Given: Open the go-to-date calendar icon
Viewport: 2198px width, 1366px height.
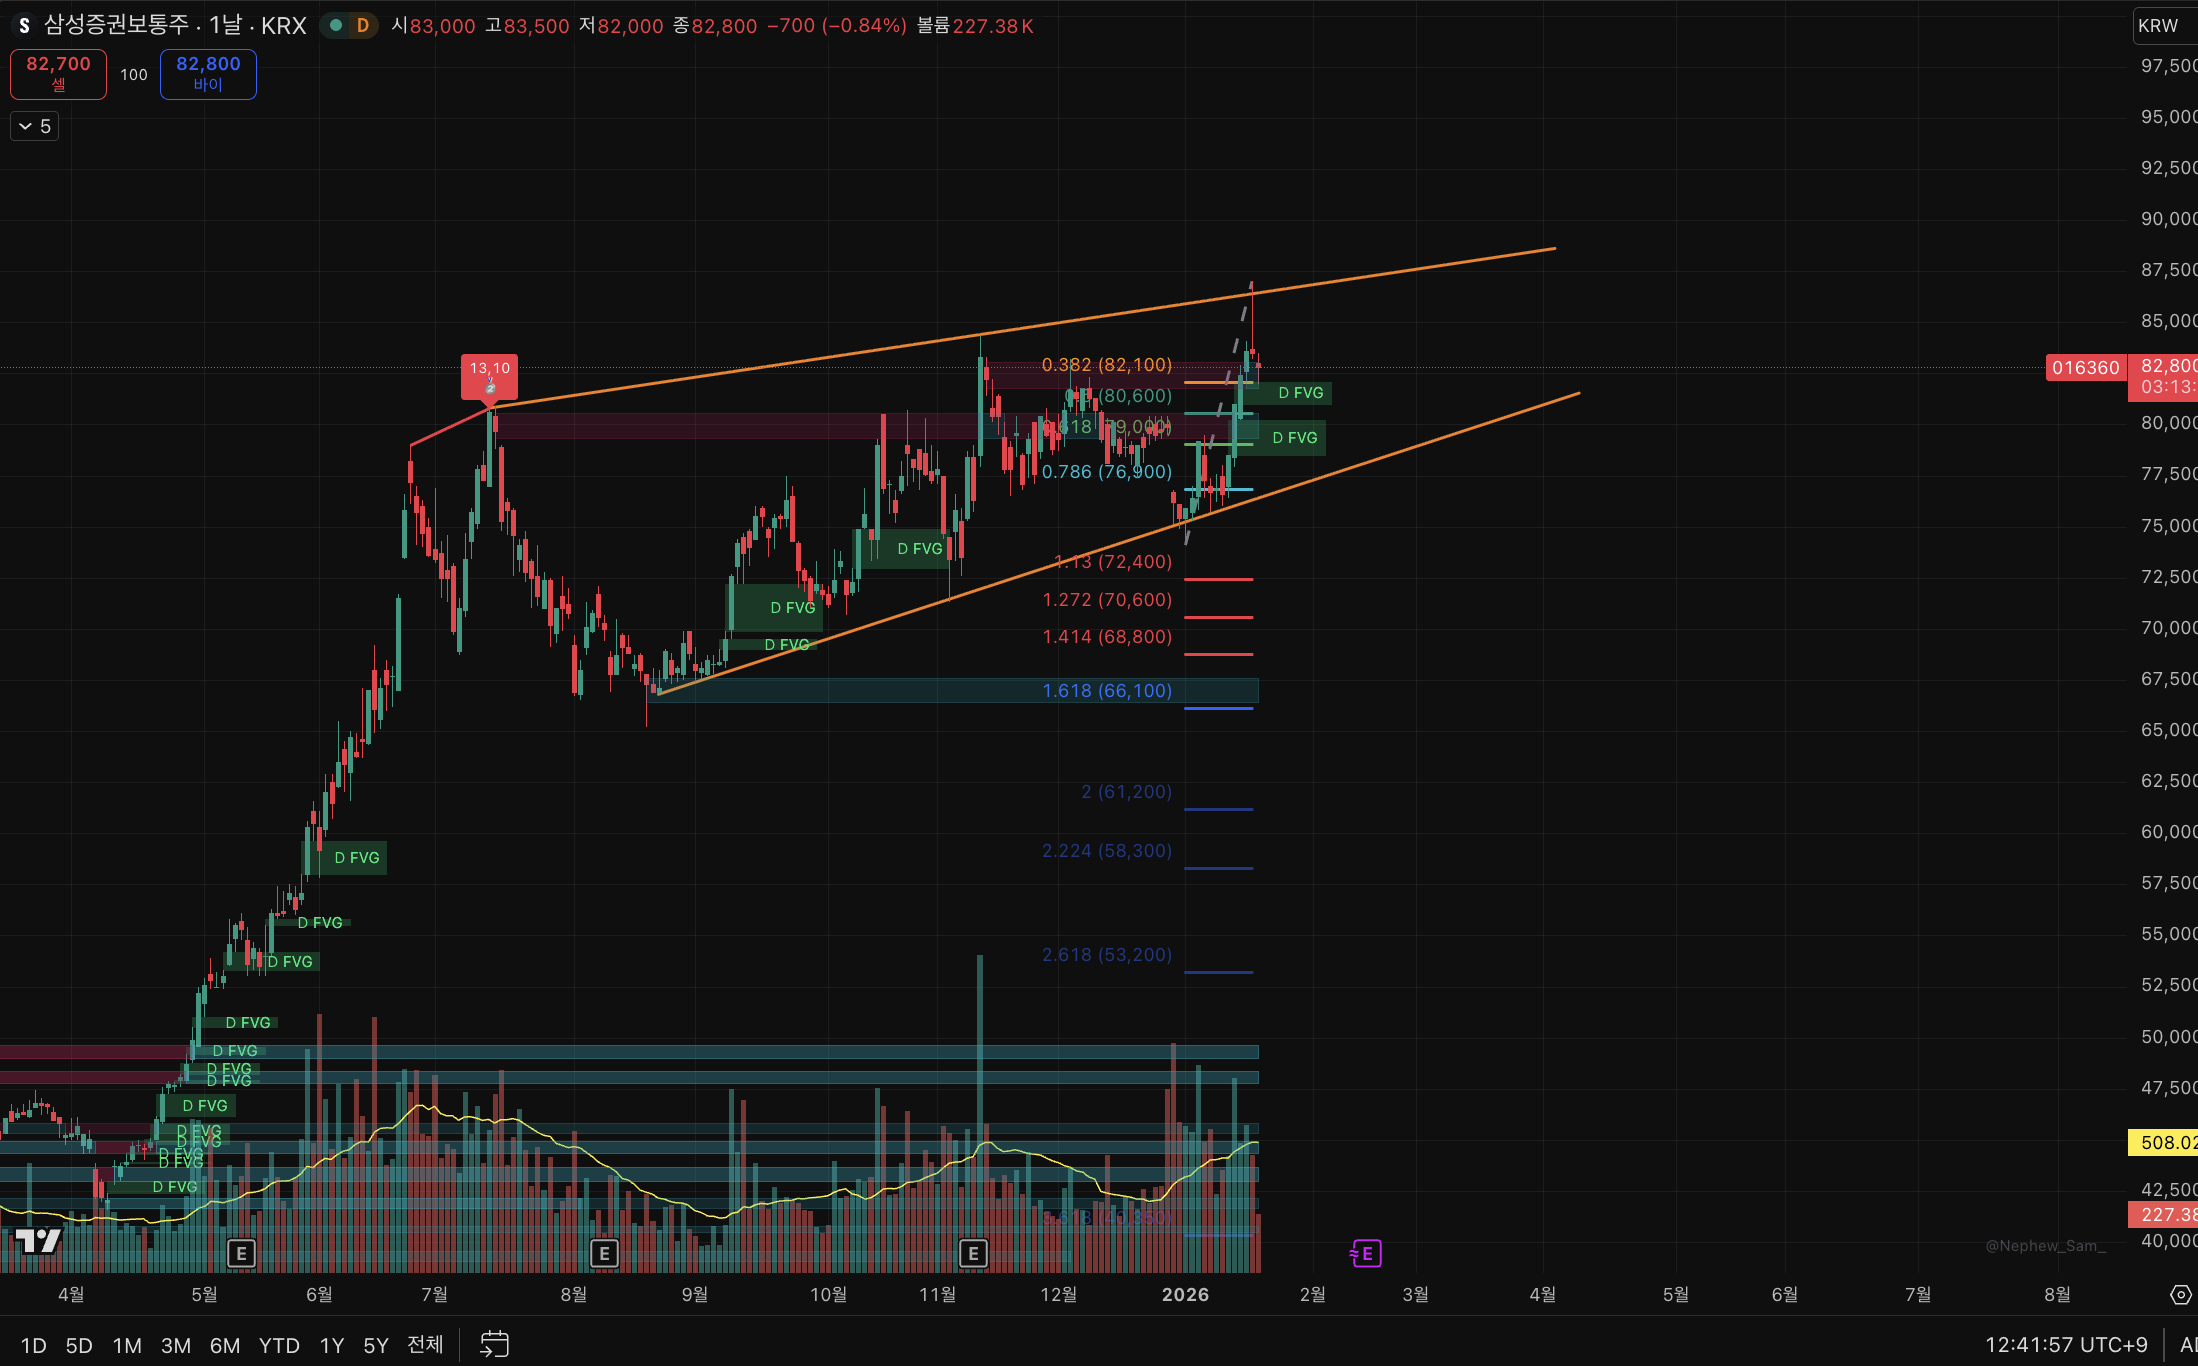Looking at the screenshot, I should click(x=494, y=1344).
